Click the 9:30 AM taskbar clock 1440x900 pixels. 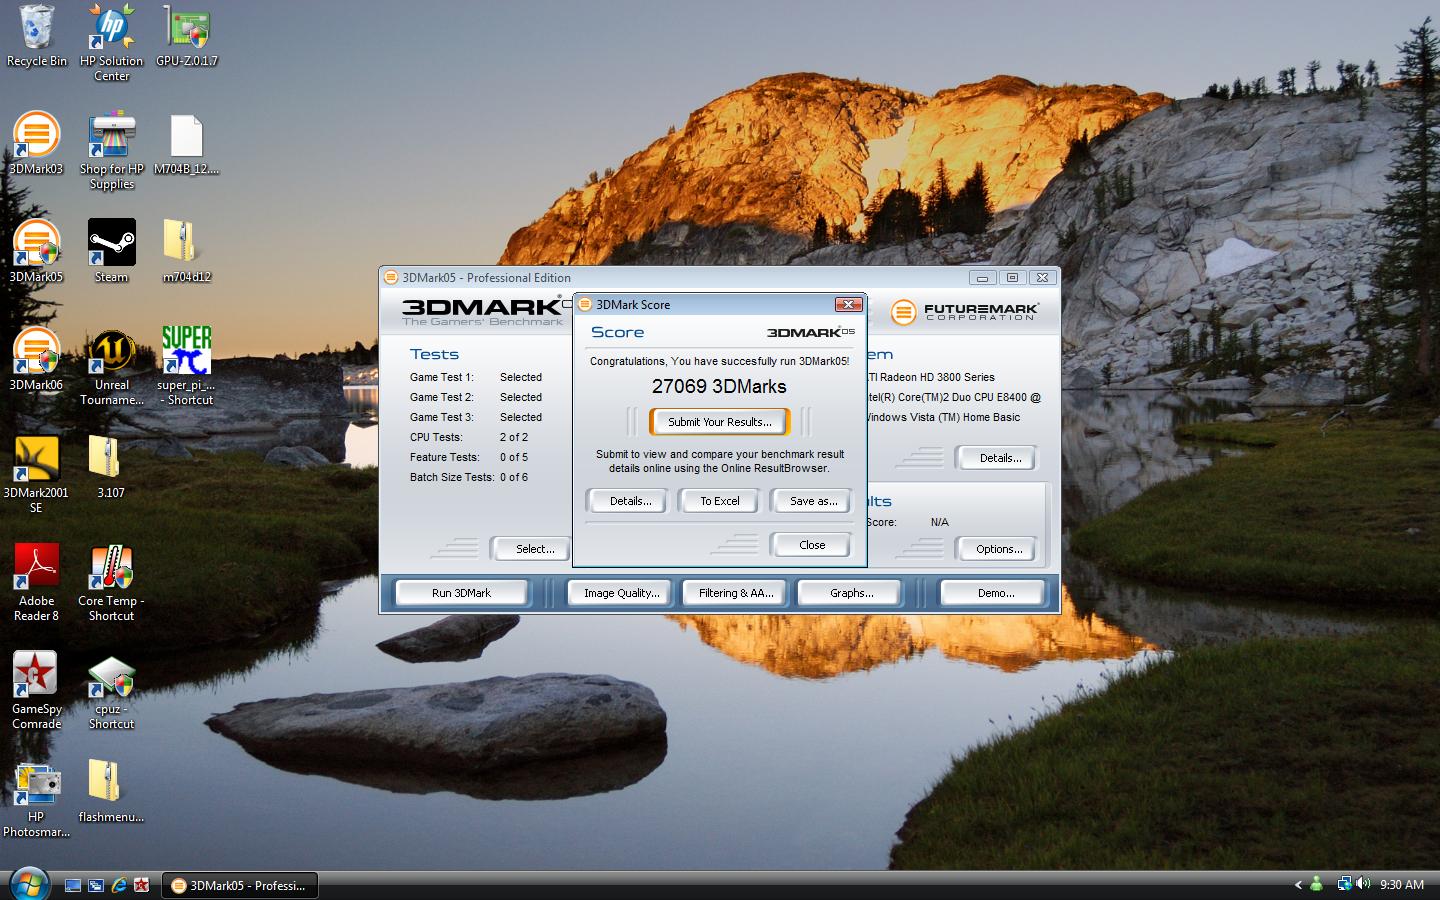[x=1401, y=885]
